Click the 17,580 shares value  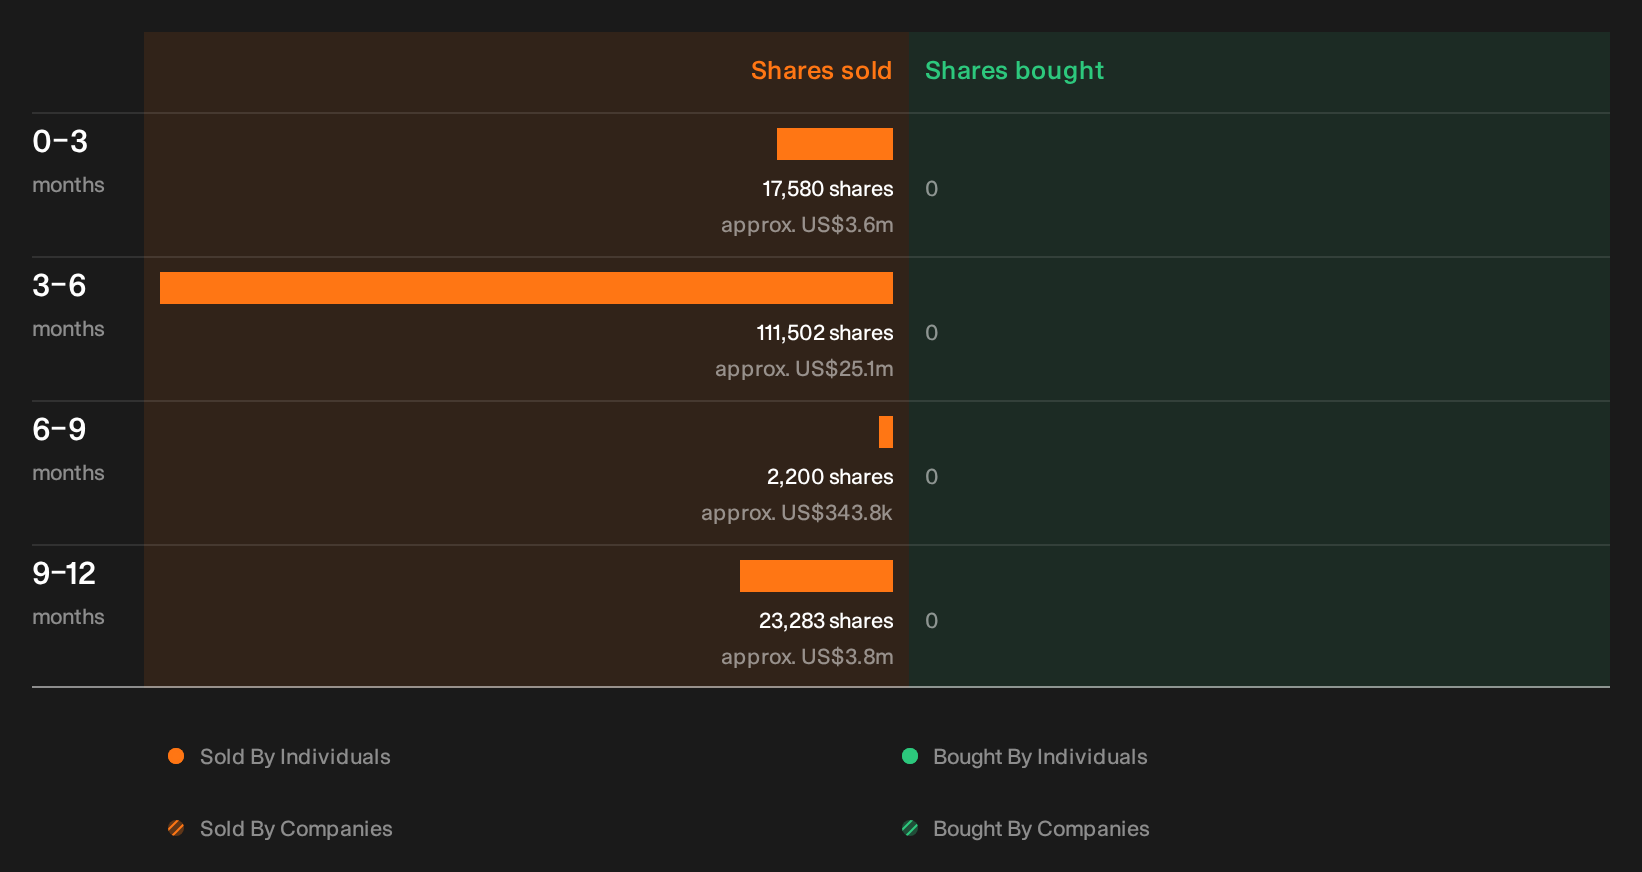[828, 189]
